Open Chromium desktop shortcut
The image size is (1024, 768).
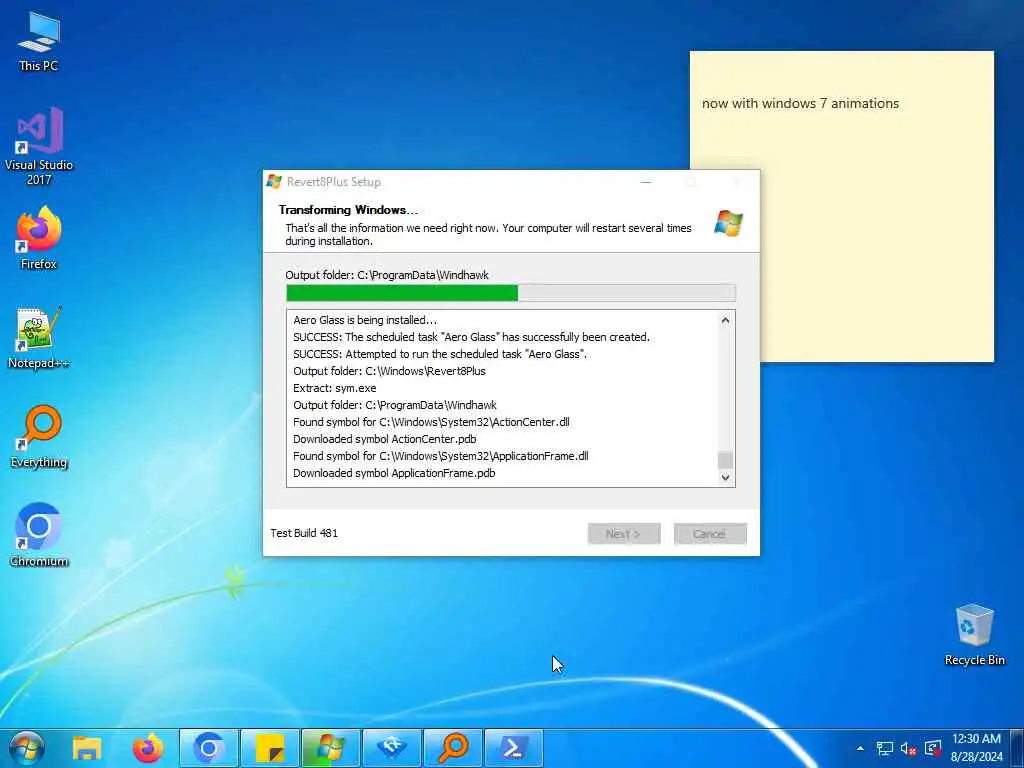coord(39,535)
